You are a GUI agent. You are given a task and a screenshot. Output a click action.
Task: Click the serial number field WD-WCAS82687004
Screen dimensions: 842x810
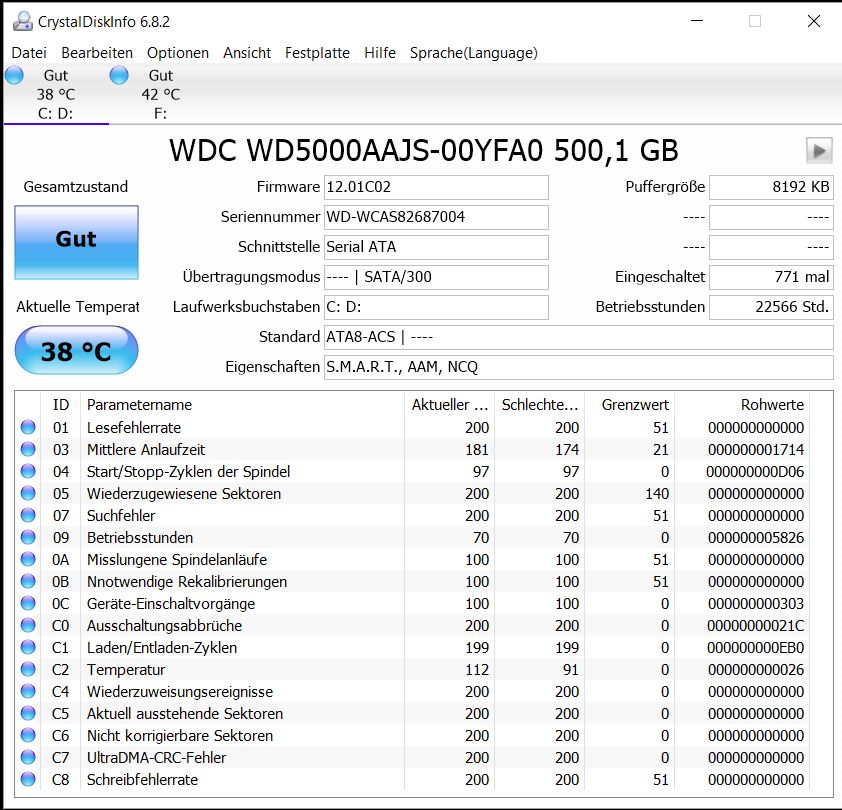point(436,217)
